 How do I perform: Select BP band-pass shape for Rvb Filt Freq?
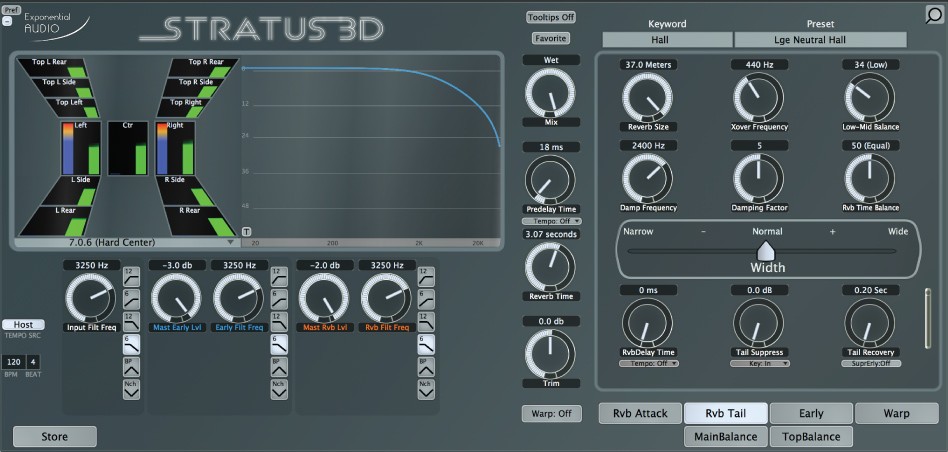coord(426,367)
